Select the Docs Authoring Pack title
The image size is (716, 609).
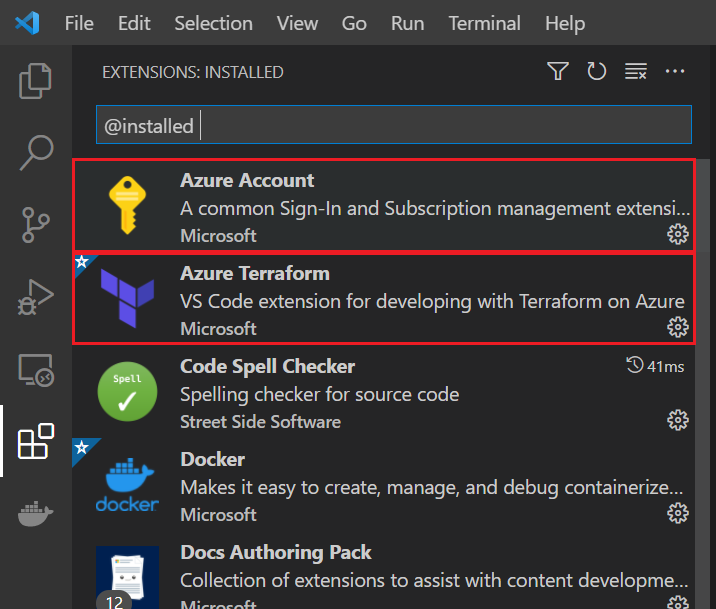[276, 552]
